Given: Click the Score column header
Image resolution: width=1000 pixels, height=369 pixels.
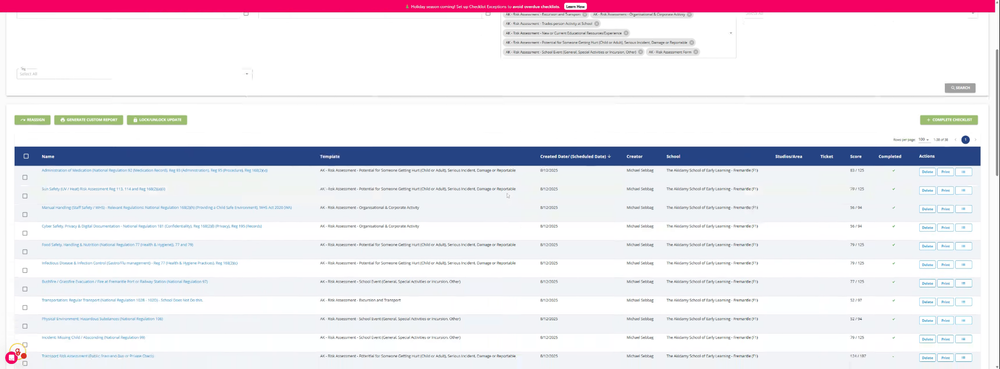Looking at the screenshot, I should tap(856, 156).
